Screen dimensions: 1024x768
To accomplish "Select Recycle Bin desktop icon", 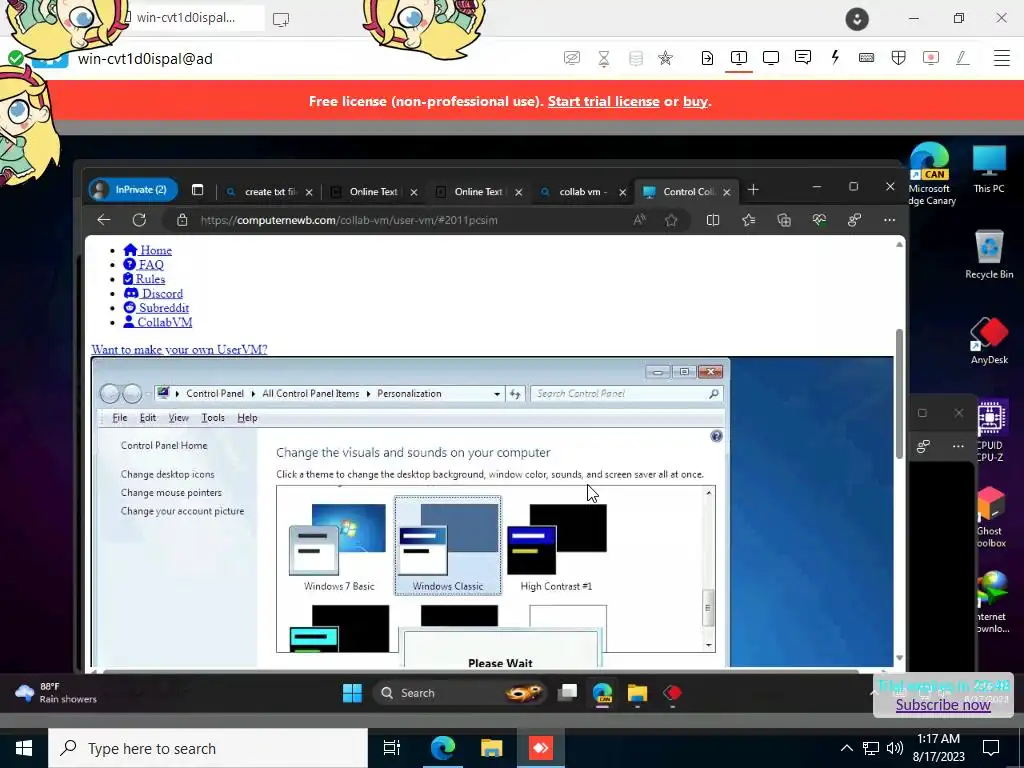I will 989,255.
